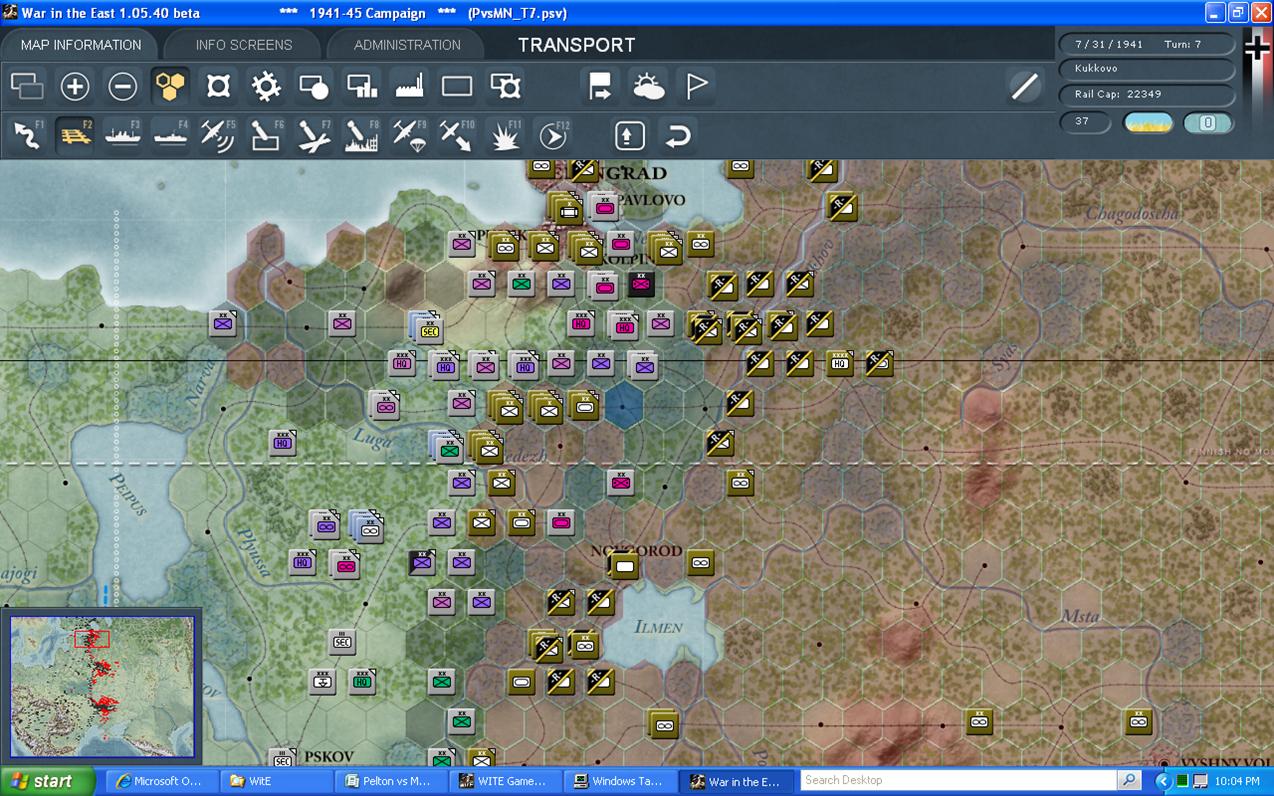The width and height of the screenshot is (1274, 796).
Task: Select F5 air recon mode
Action: [218, 135]
